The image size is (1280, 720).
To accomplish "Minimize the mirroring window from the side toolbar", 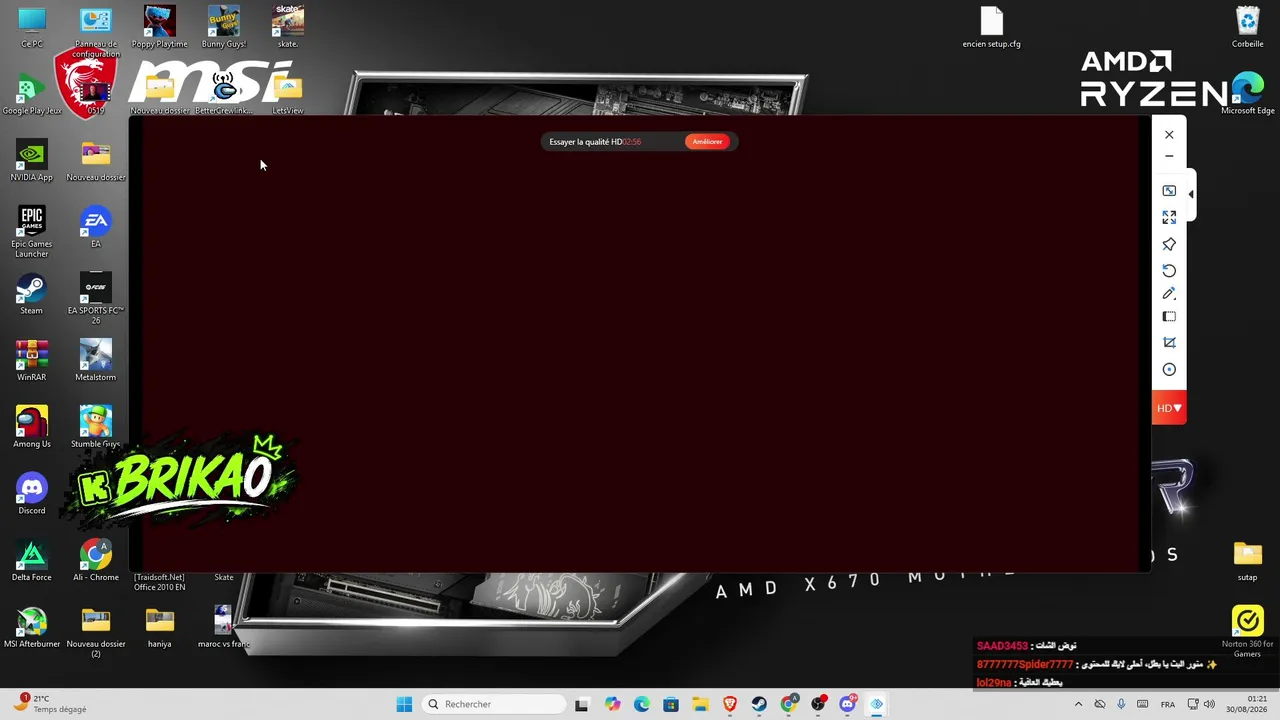I will click(x=1169, y=156).
